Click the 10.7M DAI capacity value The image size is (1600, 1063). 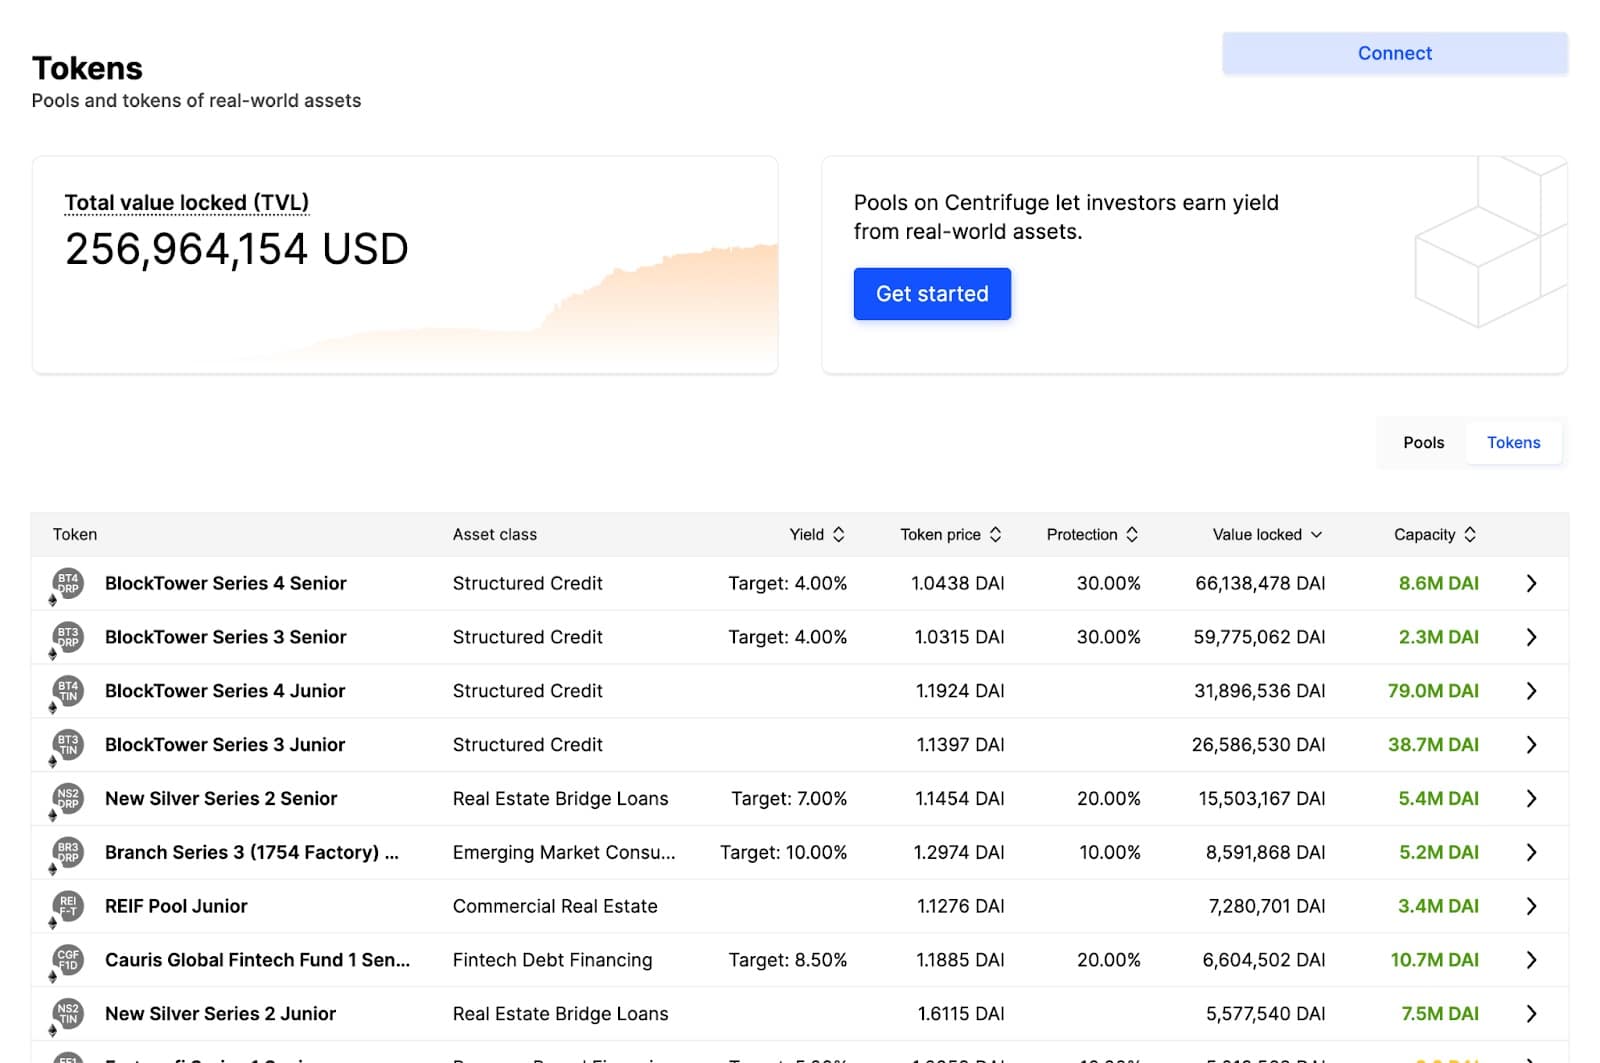click(x=1434, y=960)
